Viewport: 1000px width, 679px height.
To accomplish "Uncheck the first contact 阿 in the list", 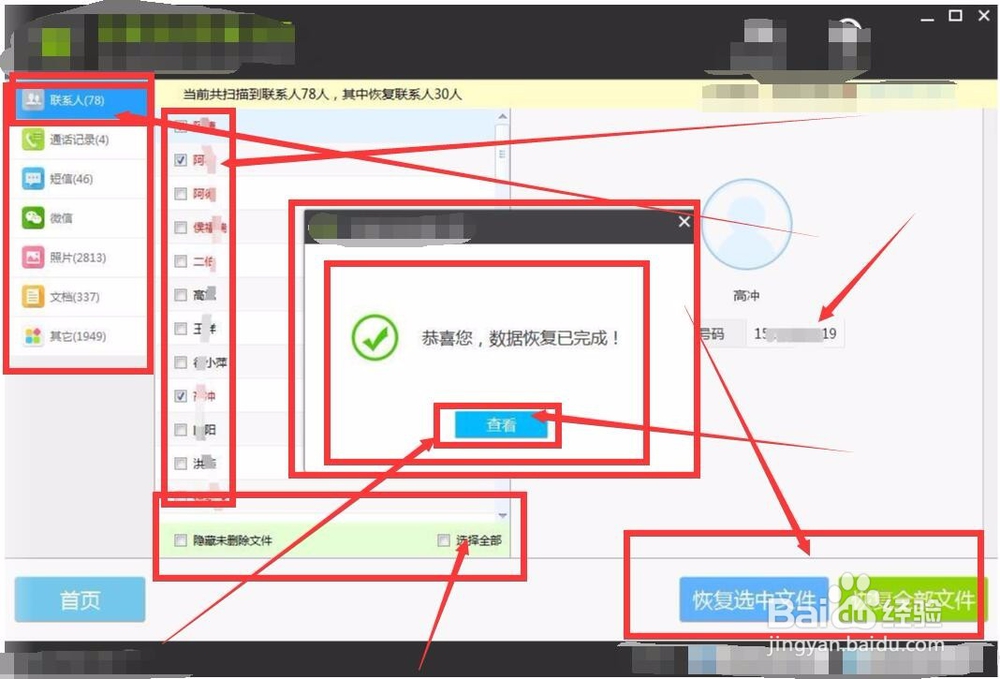I will tap(180, 159).
